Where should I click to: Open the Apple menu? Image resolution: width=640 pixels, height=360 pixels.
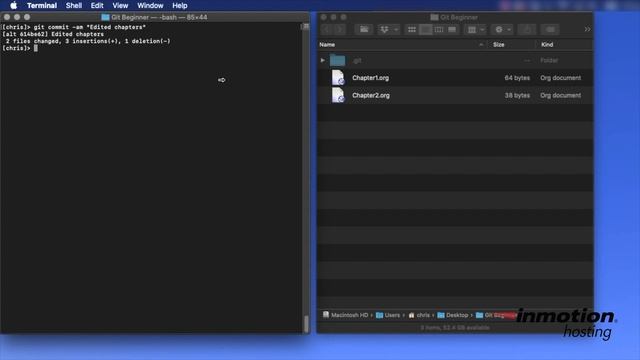[13, 5]
